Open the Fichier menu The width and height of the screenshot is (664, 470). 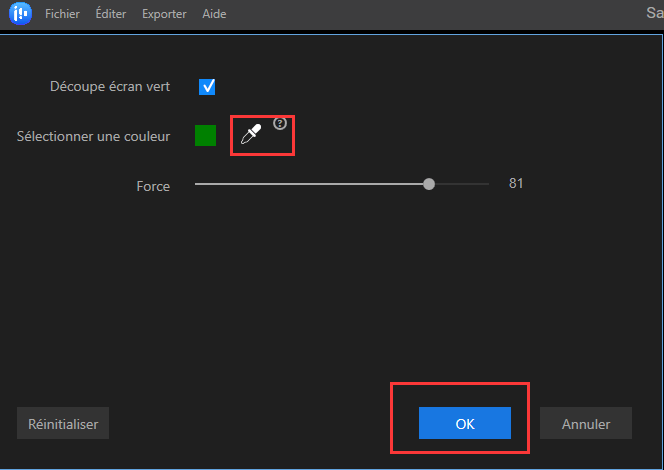(62, 15)
